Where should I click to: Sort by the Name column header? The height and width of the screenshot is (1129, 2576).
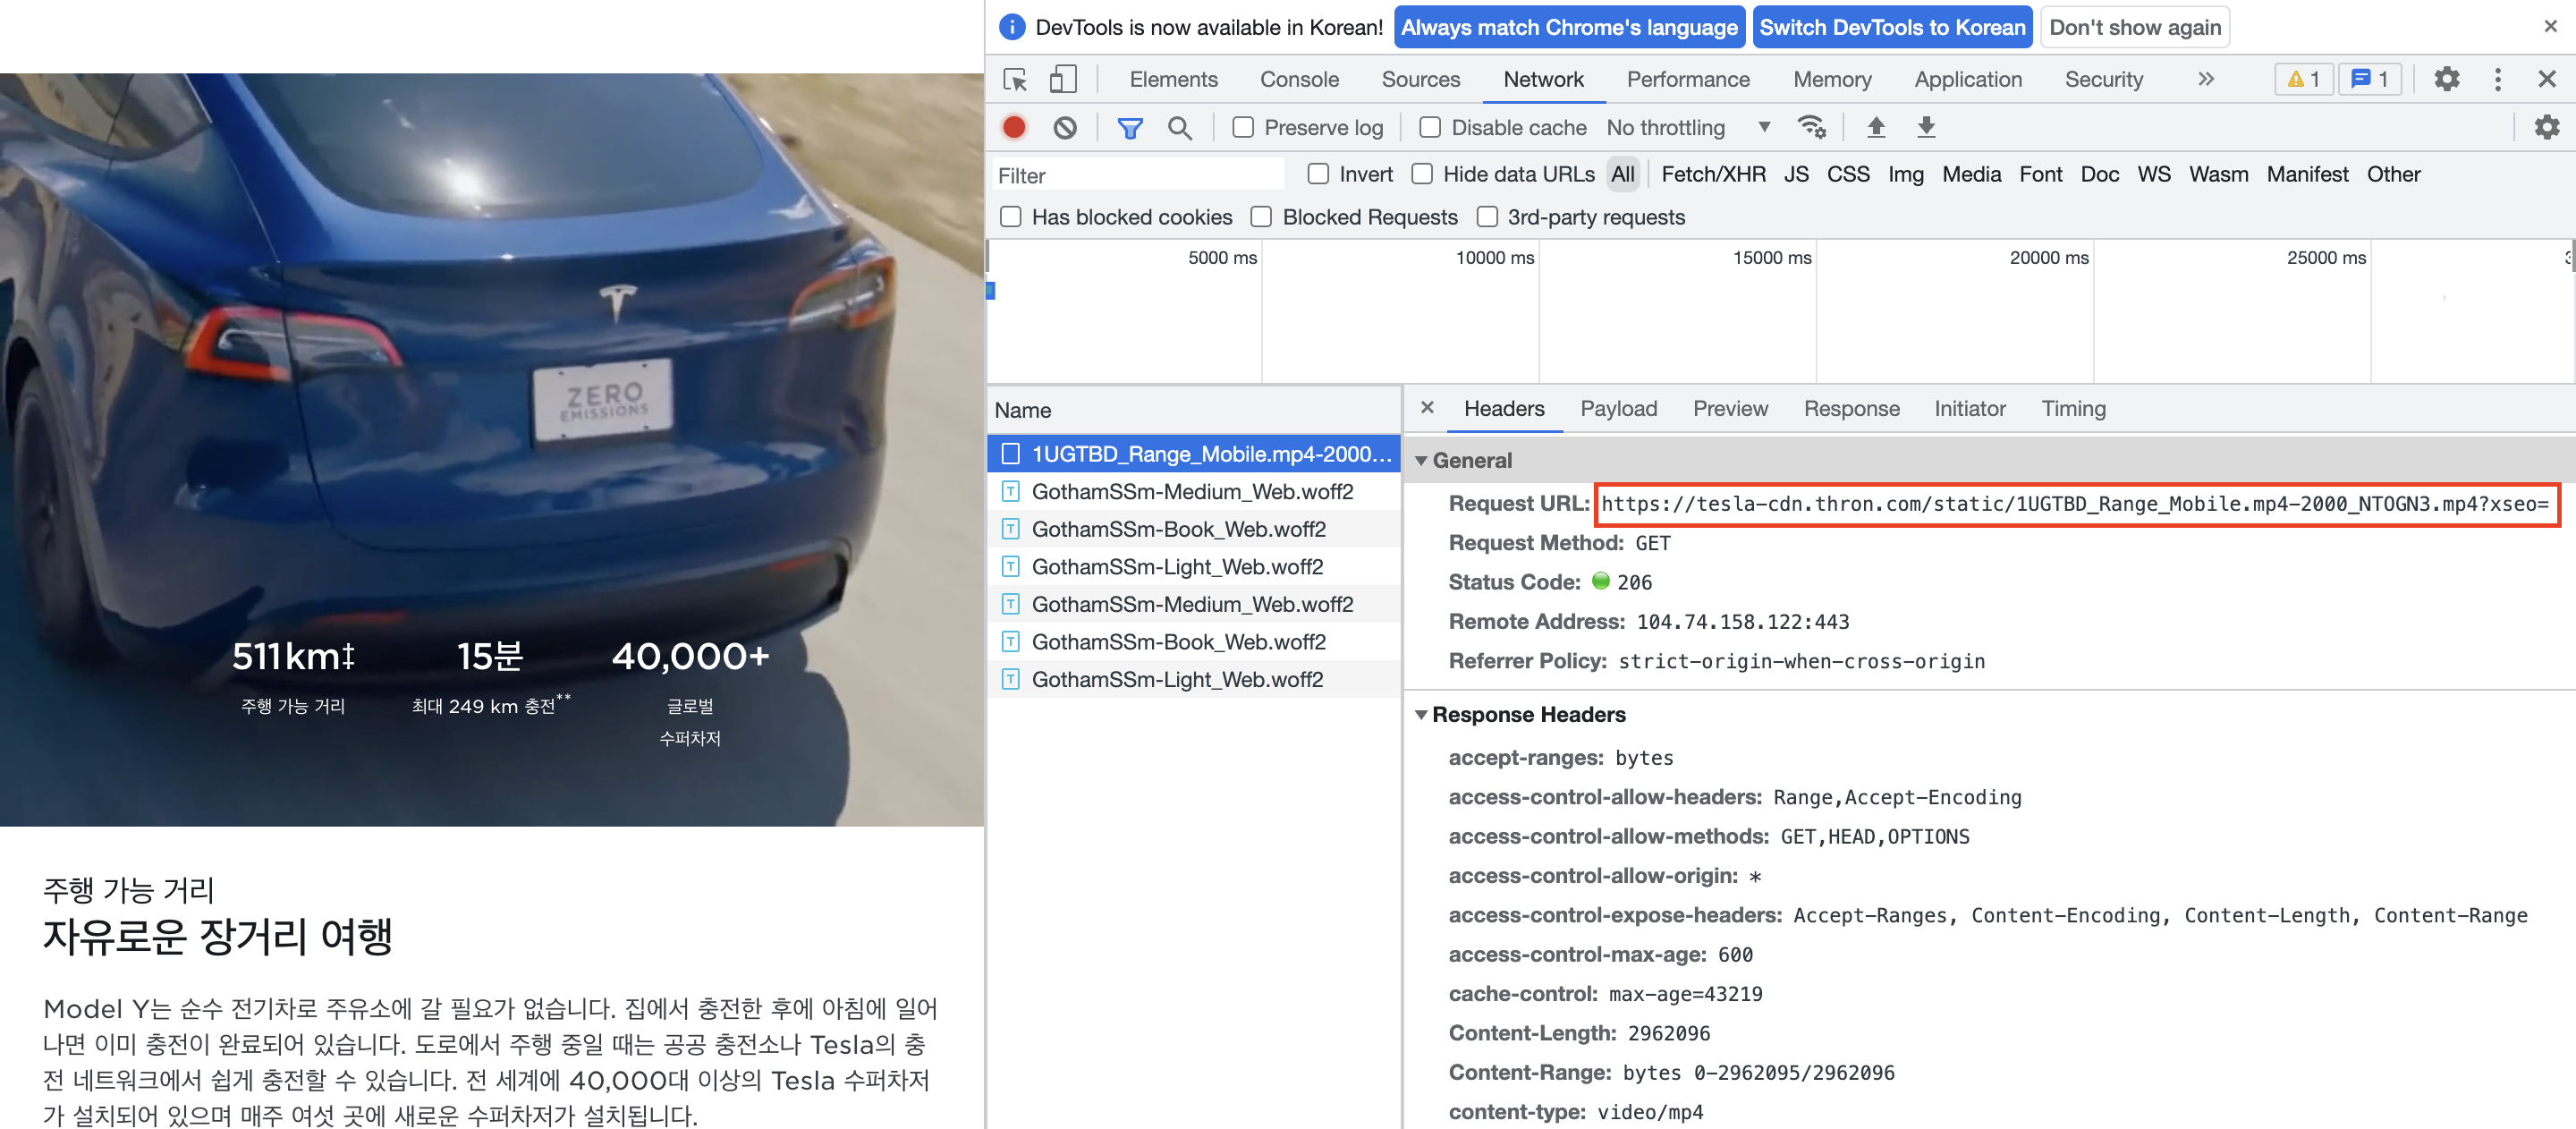(x=1194, y=410)
